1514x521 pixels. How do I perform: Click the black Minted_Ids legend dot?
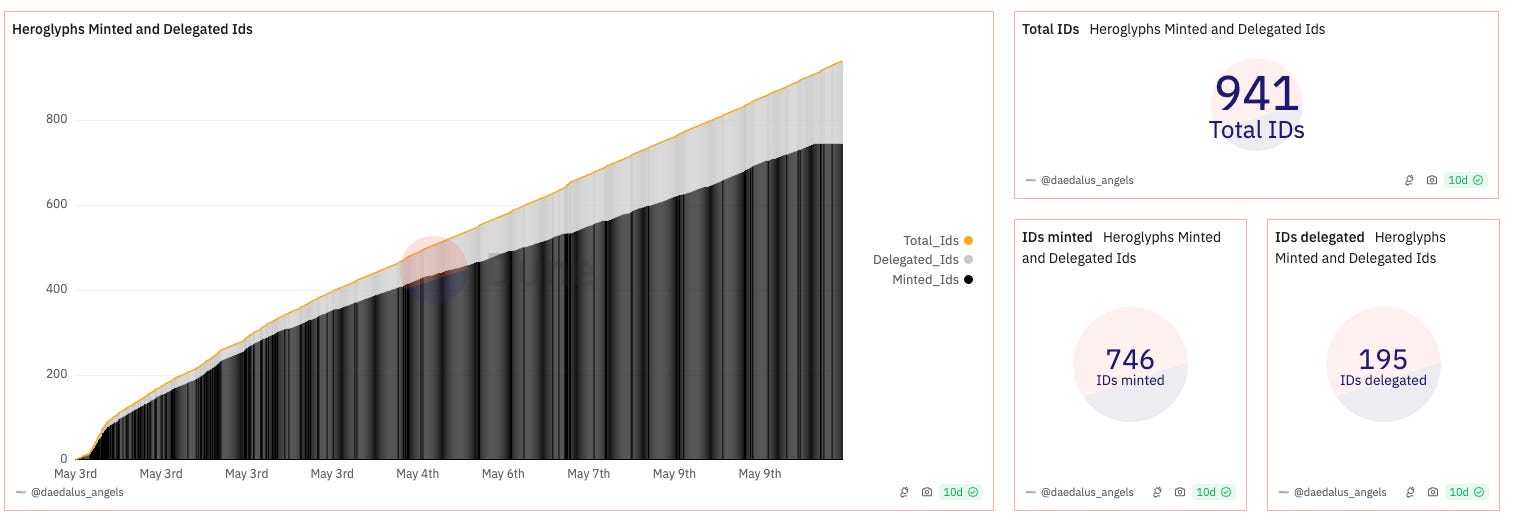(x=968, y=280)
